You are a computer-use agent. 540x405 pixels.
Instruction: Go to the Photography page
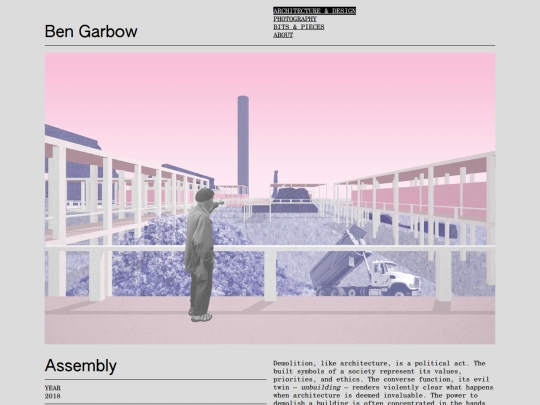click(295, 19)
